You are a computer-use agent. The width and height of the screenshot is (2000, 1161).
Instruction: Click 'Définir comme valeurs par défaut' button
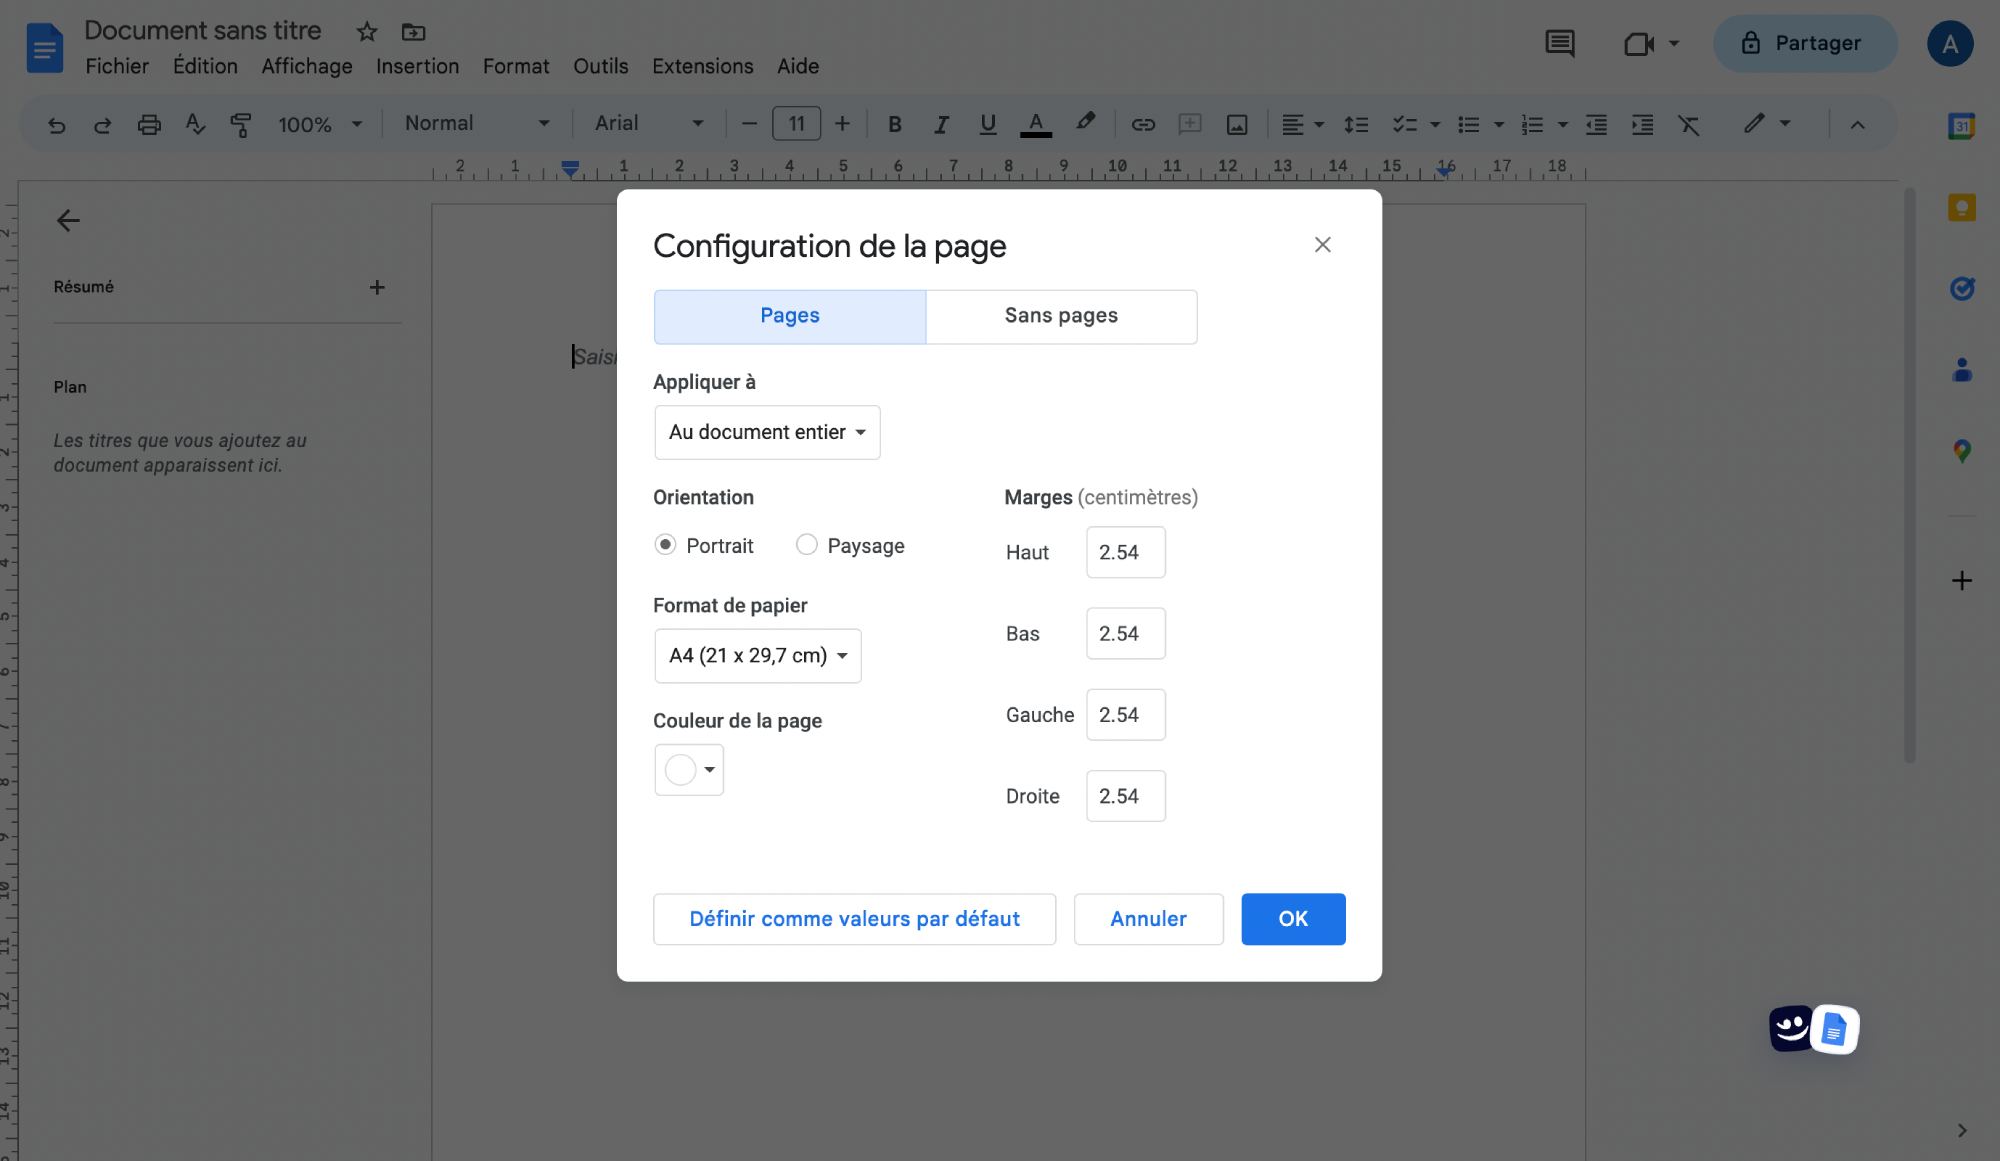click(x=854, y=919)
